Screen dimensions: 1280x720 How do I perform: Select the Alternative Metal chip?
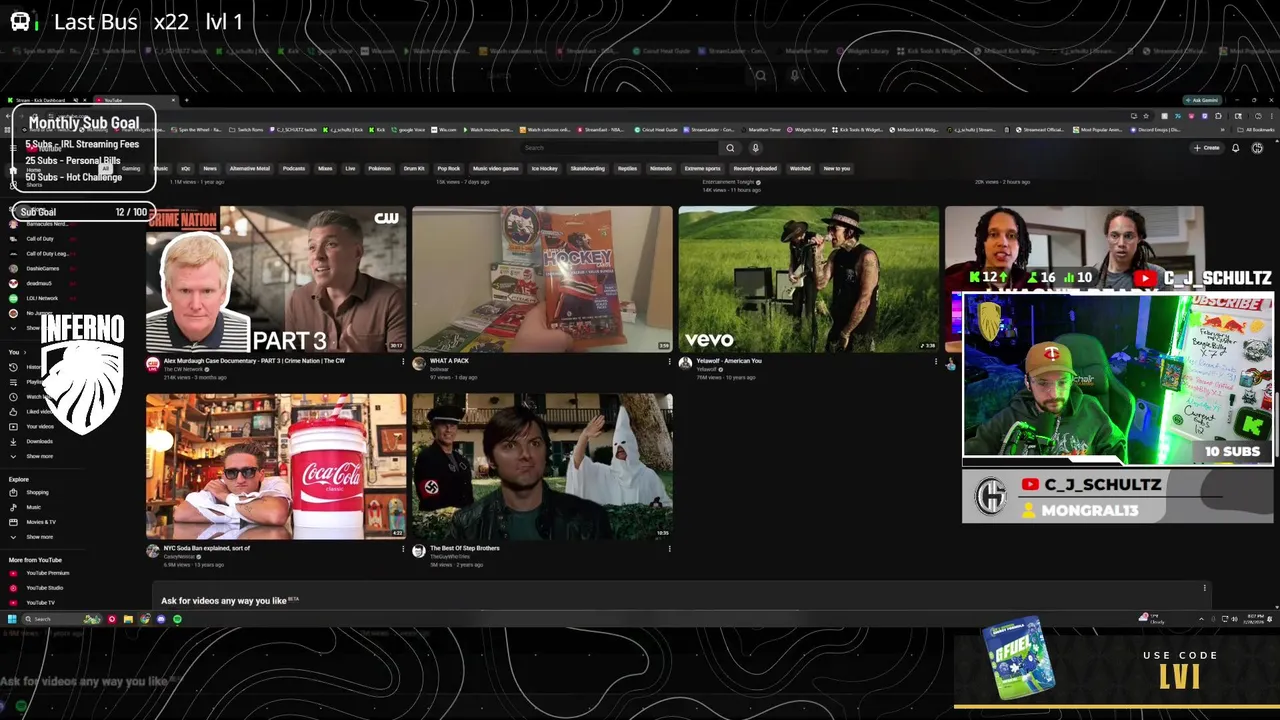249,168
